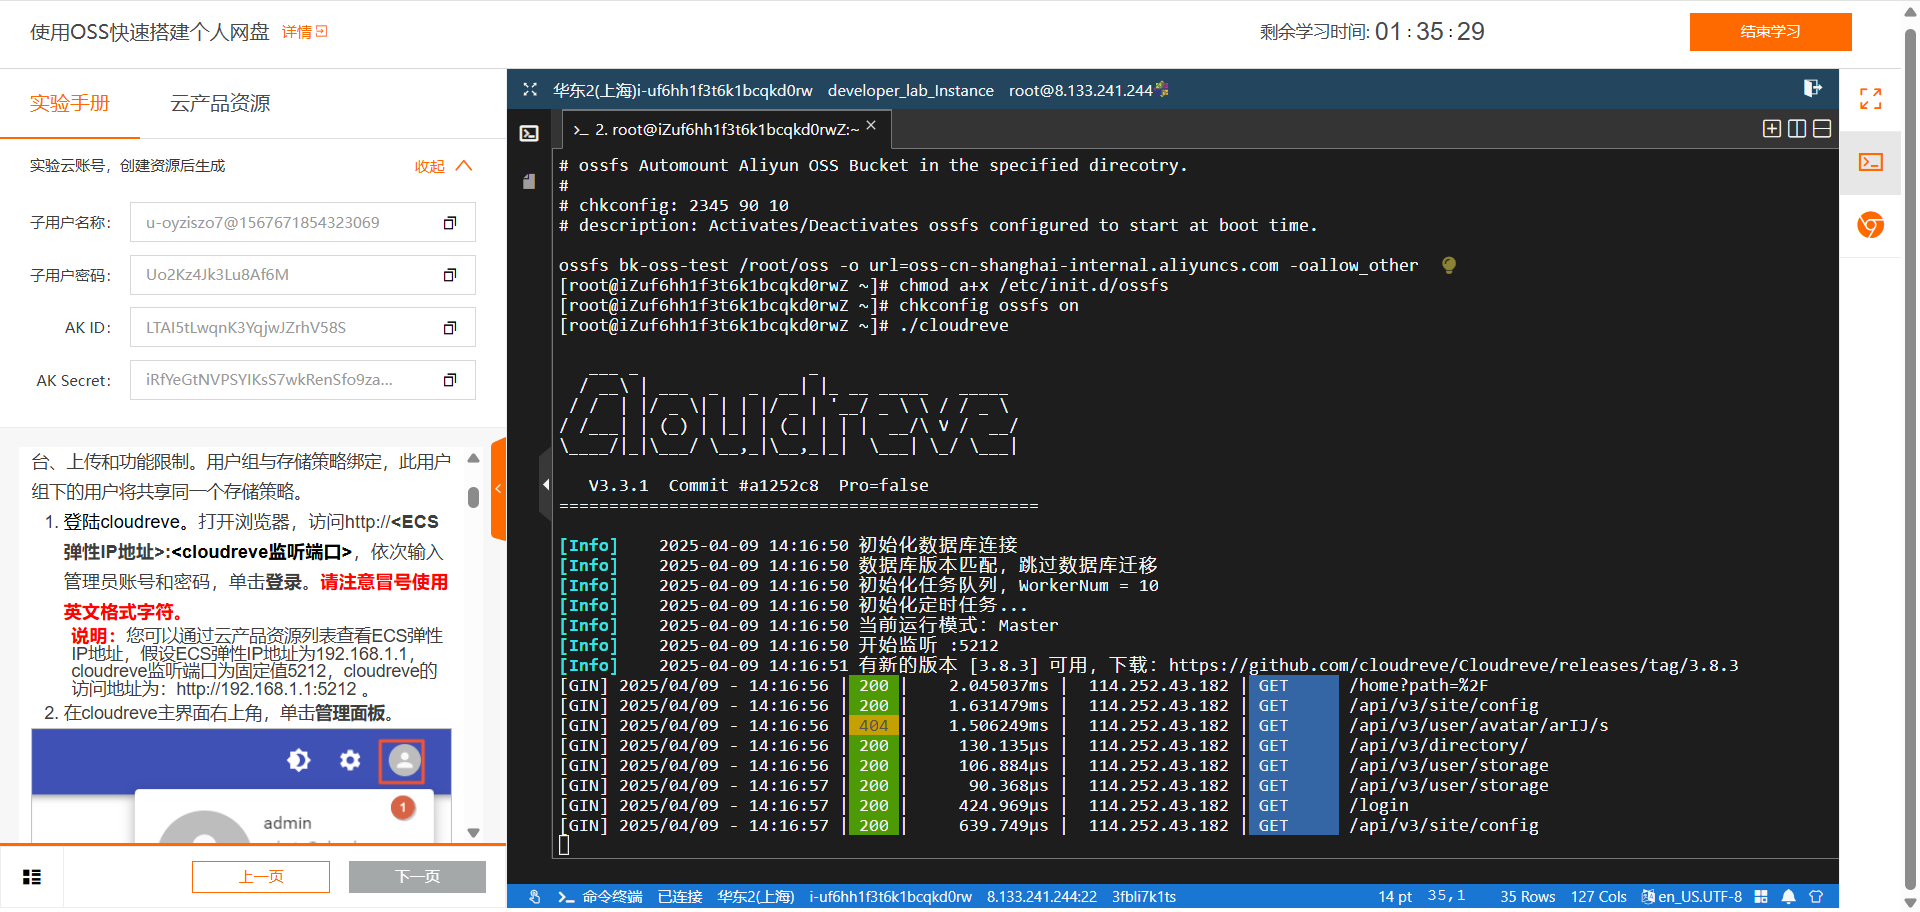Click the dark mode icon in the manual screenshot

tap(298, 760)
